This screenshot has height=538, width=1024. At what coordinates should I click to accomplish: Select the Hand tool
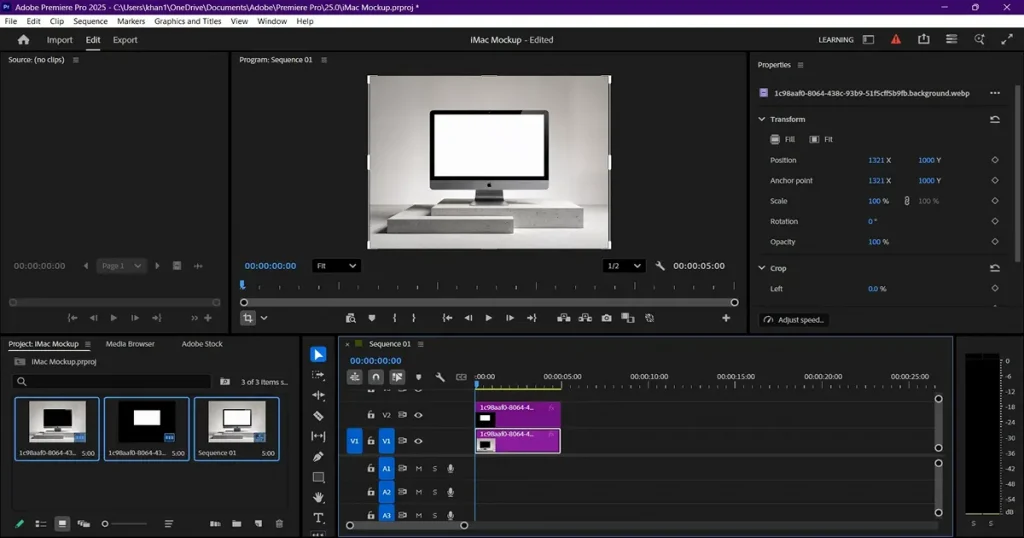click(x=318, y=498)
